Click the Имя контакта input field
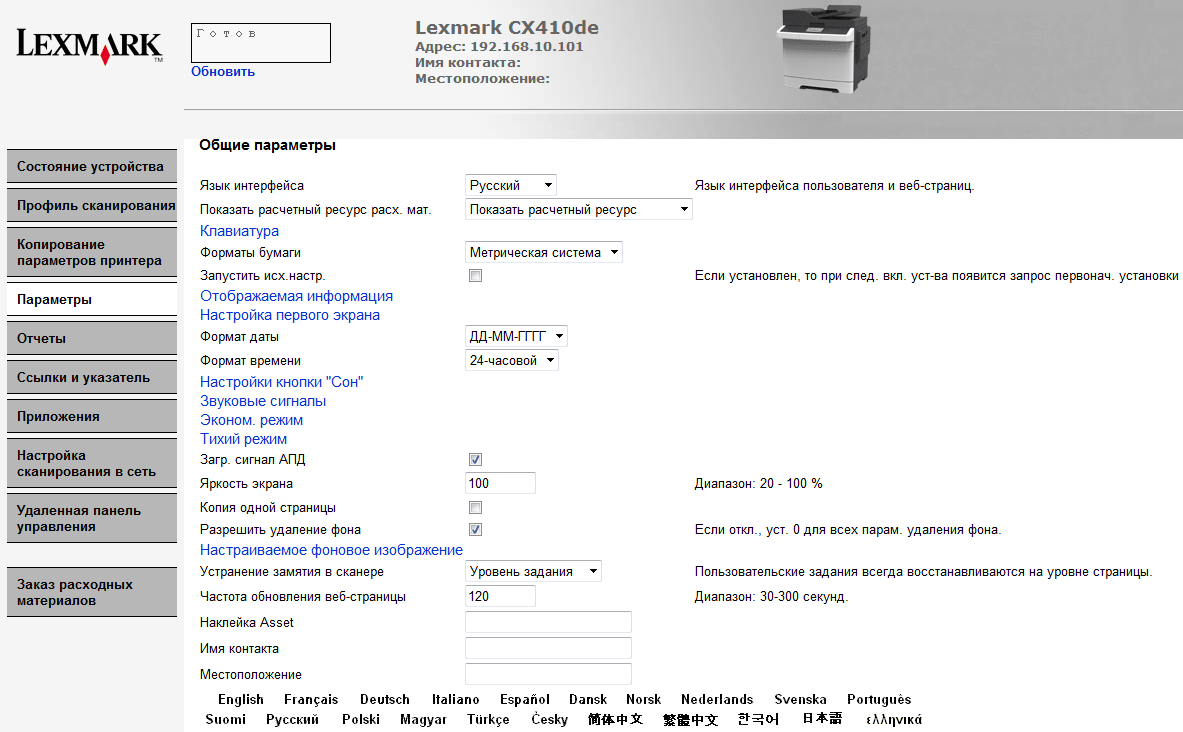Viewport: 1183px width, 732px height. pos(548,648)
